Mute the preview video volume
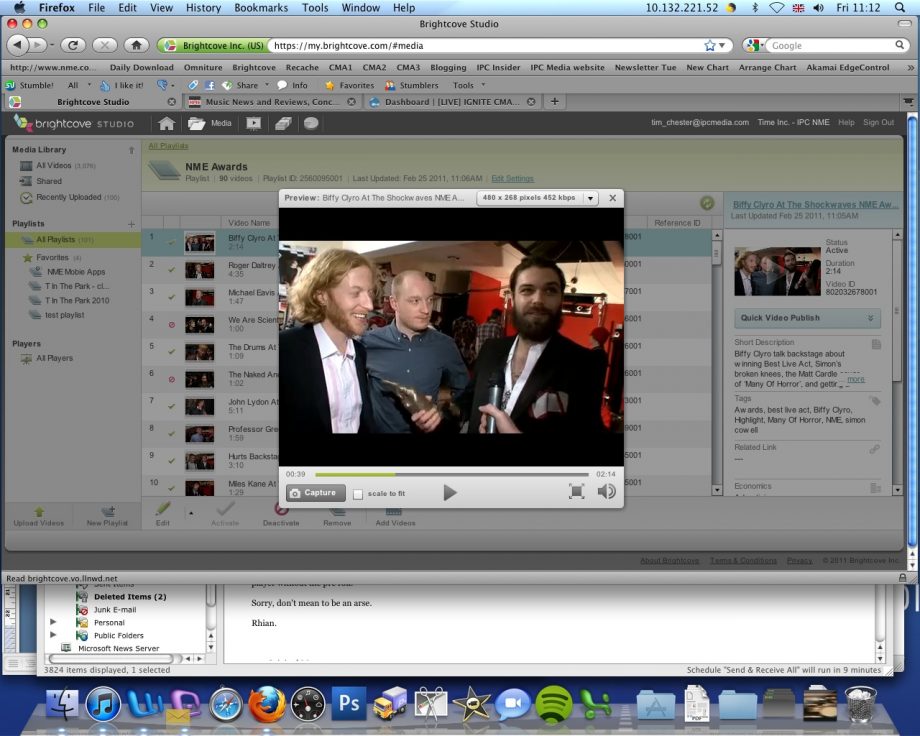Image resolution: width=920 pixels, height=736 pixels. point(606,491)
